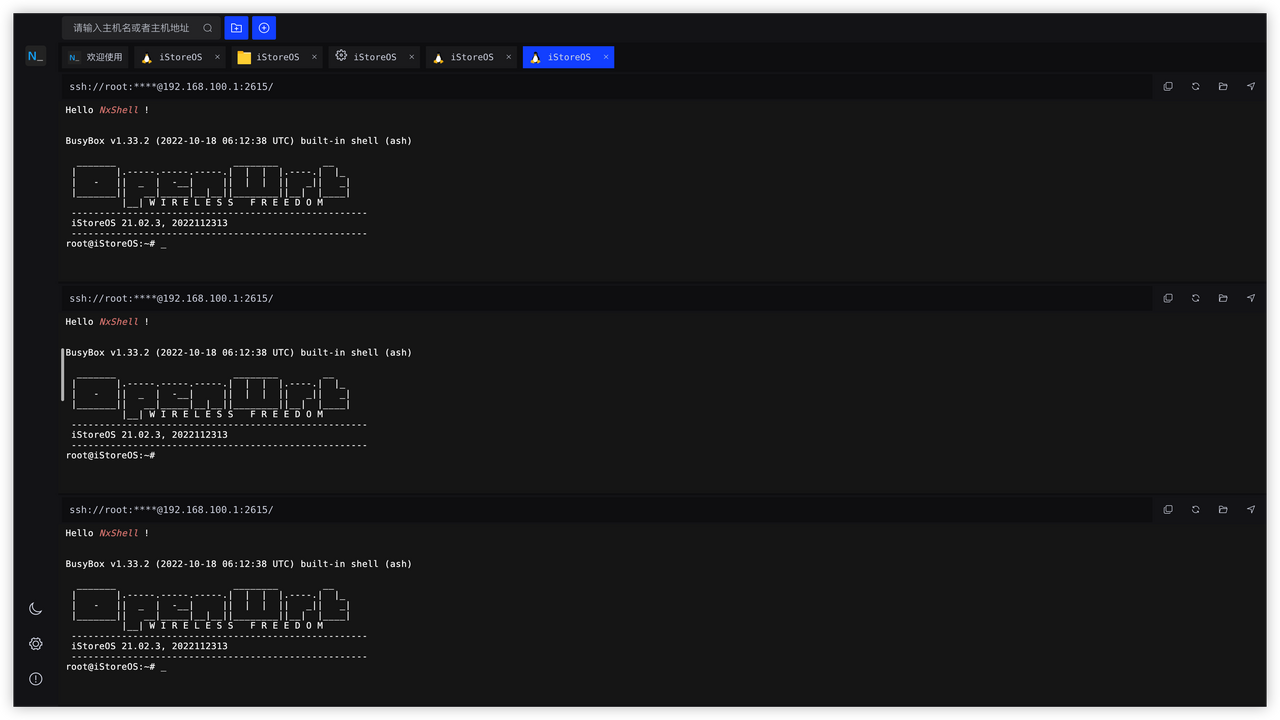
Task: Open the iStoreOS tab with gear icon
Action: click(367, 57)
